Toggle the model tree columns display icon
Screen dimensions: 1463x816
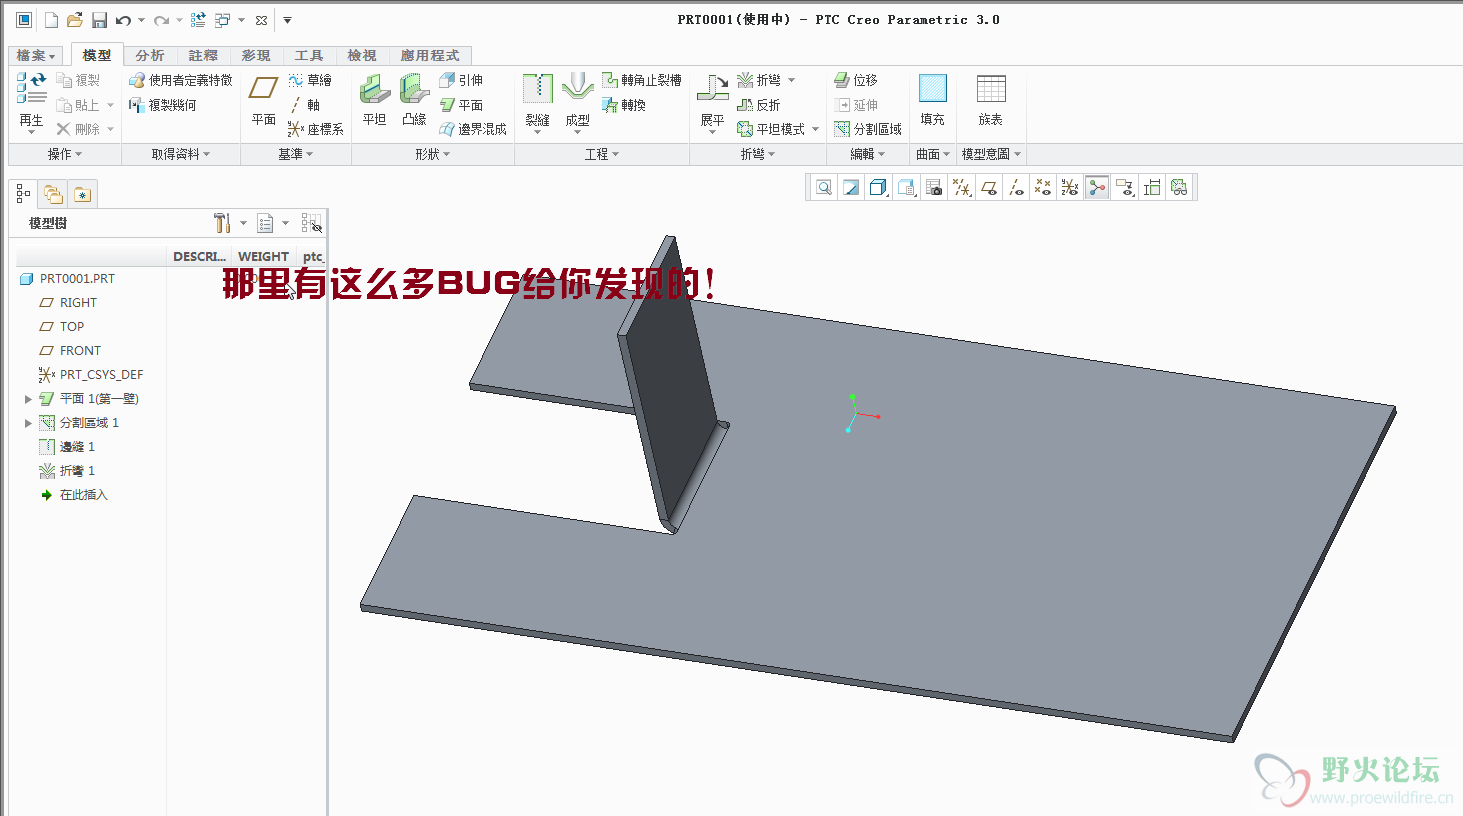tap(311, 223)
